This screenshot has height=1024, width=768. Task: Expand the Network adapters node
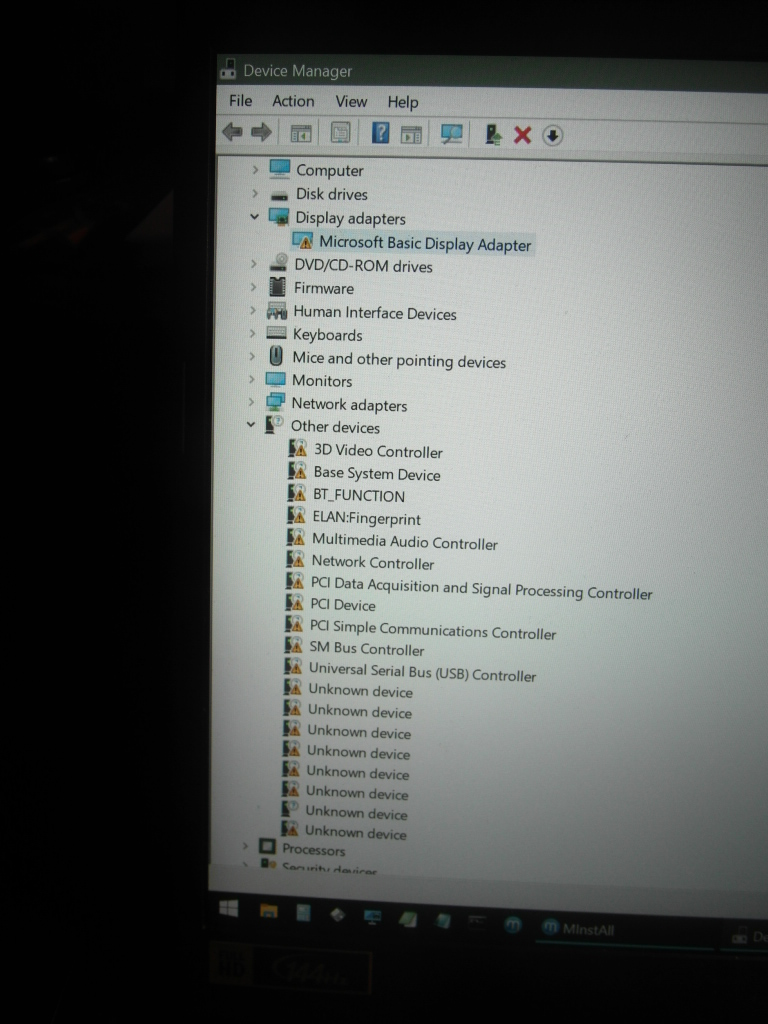pos(251,402)
